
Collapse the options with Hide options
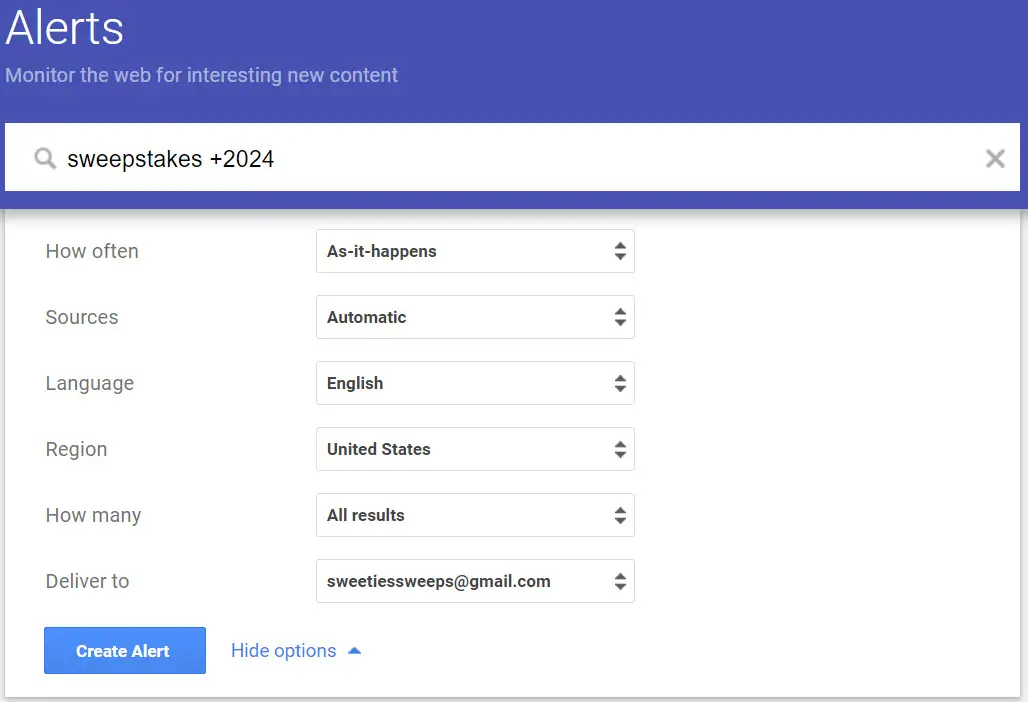tap(284, 650)
